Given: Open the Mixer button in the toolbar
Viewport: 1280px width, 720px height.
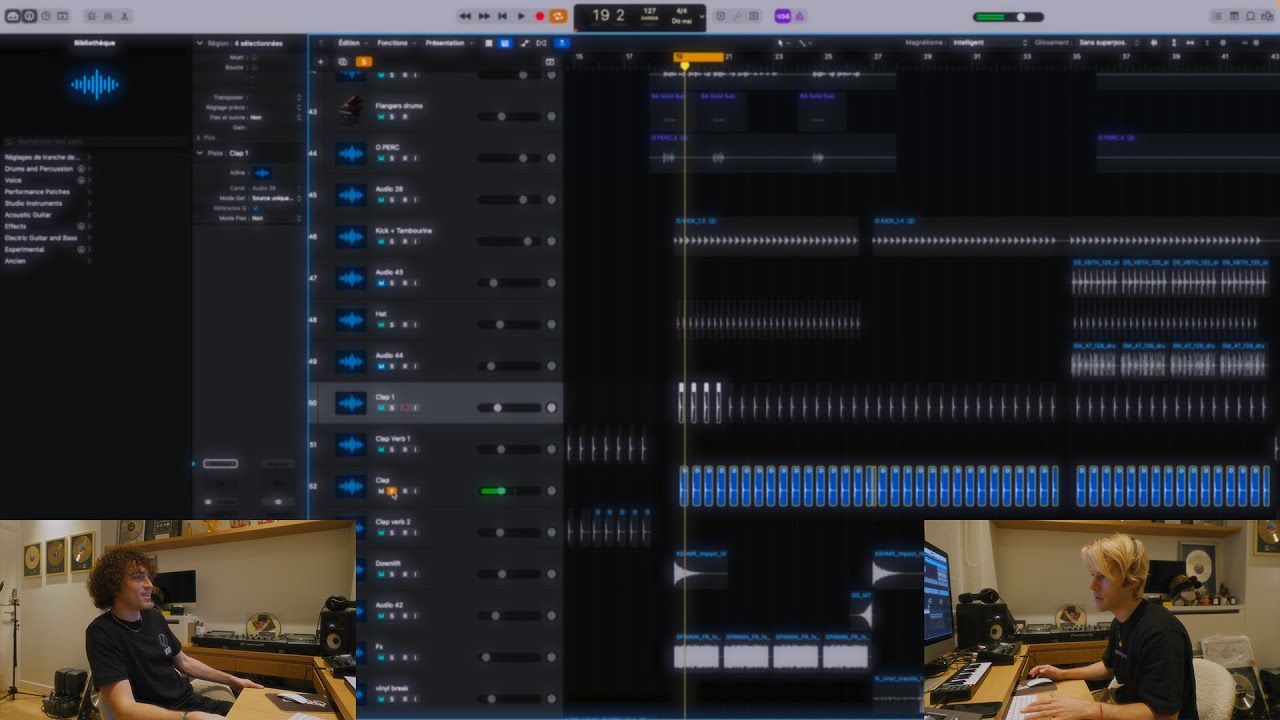Looking at the screenshot, I should click(108, 16).
